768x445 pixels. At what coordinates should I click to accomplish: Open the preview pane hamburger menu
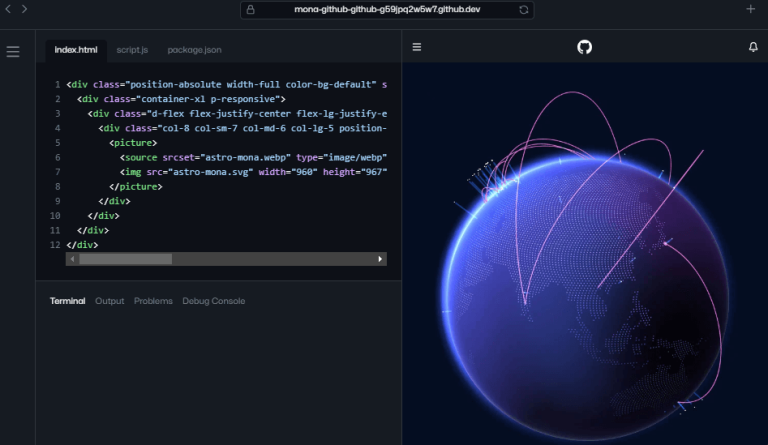click(x=417, y=47)
